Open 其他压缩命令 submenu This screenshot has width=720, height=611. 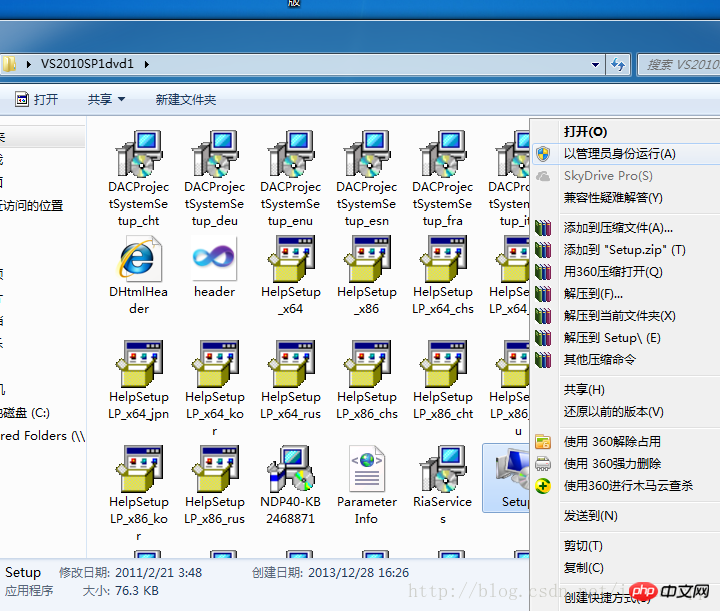[599, 359]
